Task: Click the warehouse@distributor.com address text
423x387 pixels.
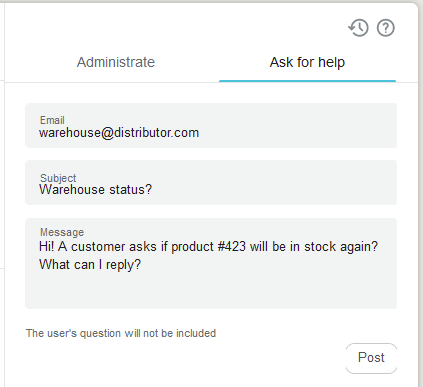Action: coord(119,133)
